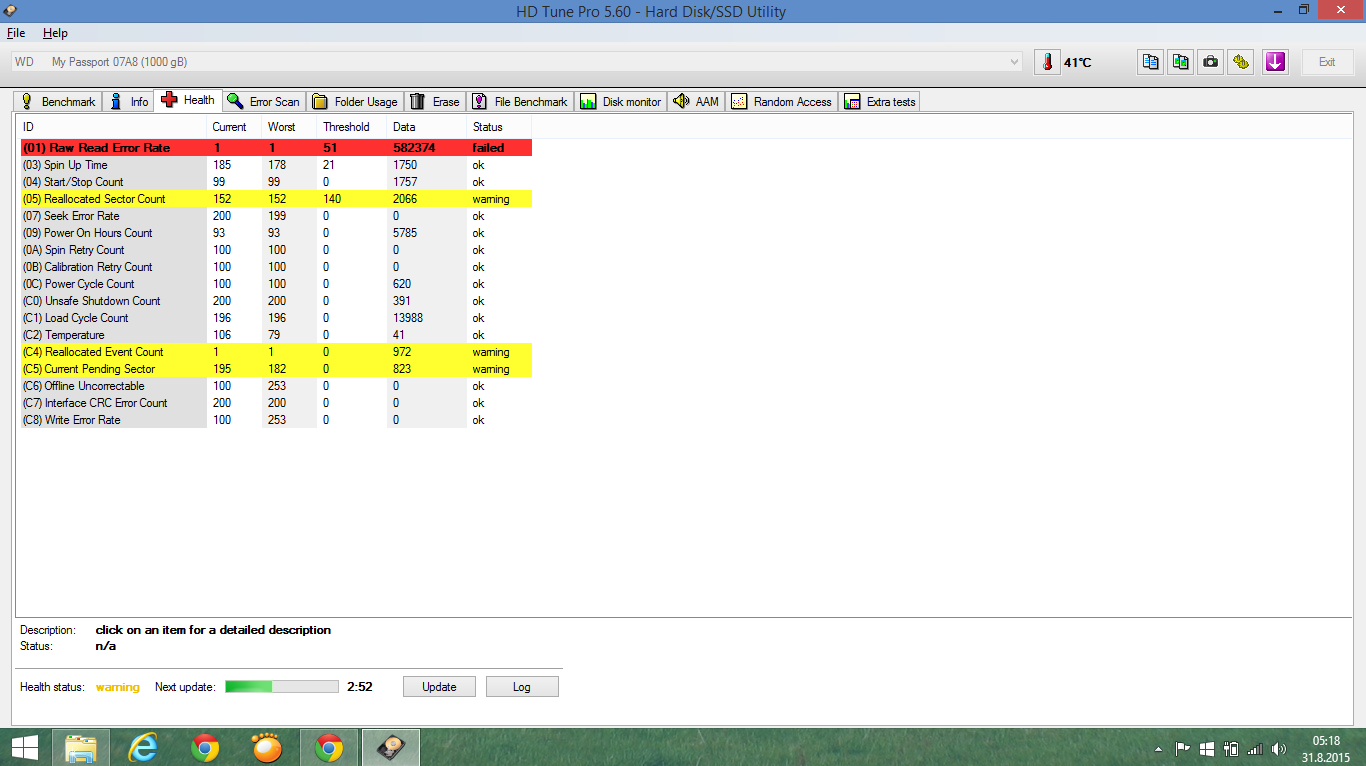The image size is (1366, 766).
Task: Open the options gear icon
Action: tap(1241, 62)
